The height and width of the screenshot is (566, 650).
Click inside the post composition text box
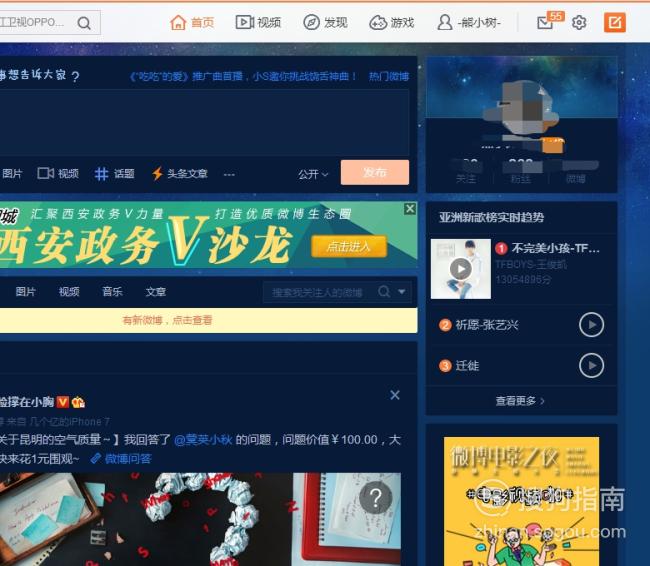point(204,122)
